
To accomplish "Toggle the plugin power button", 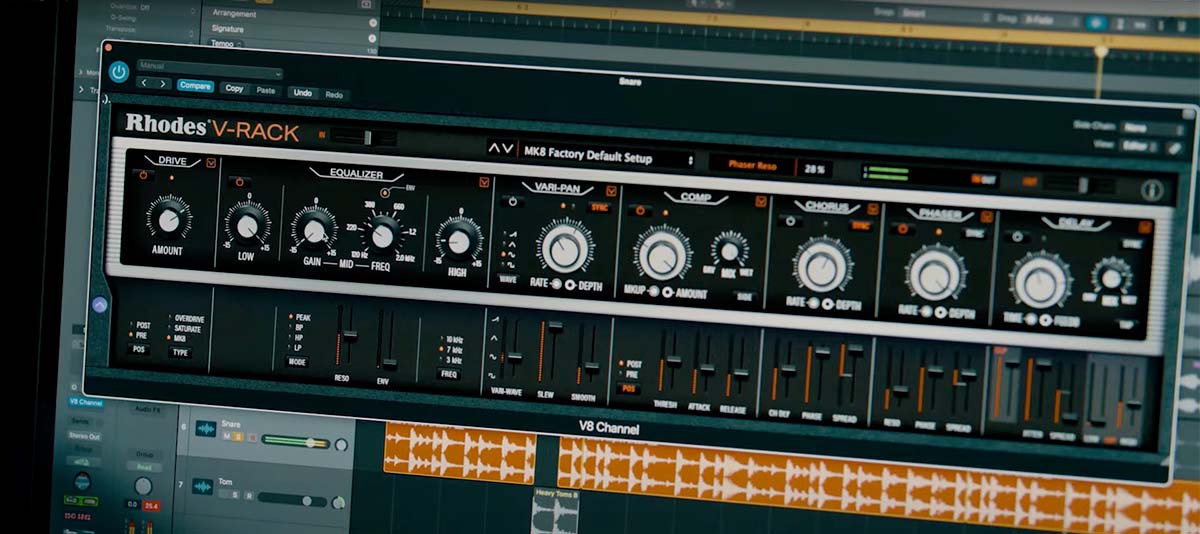I will pos(119,72).
